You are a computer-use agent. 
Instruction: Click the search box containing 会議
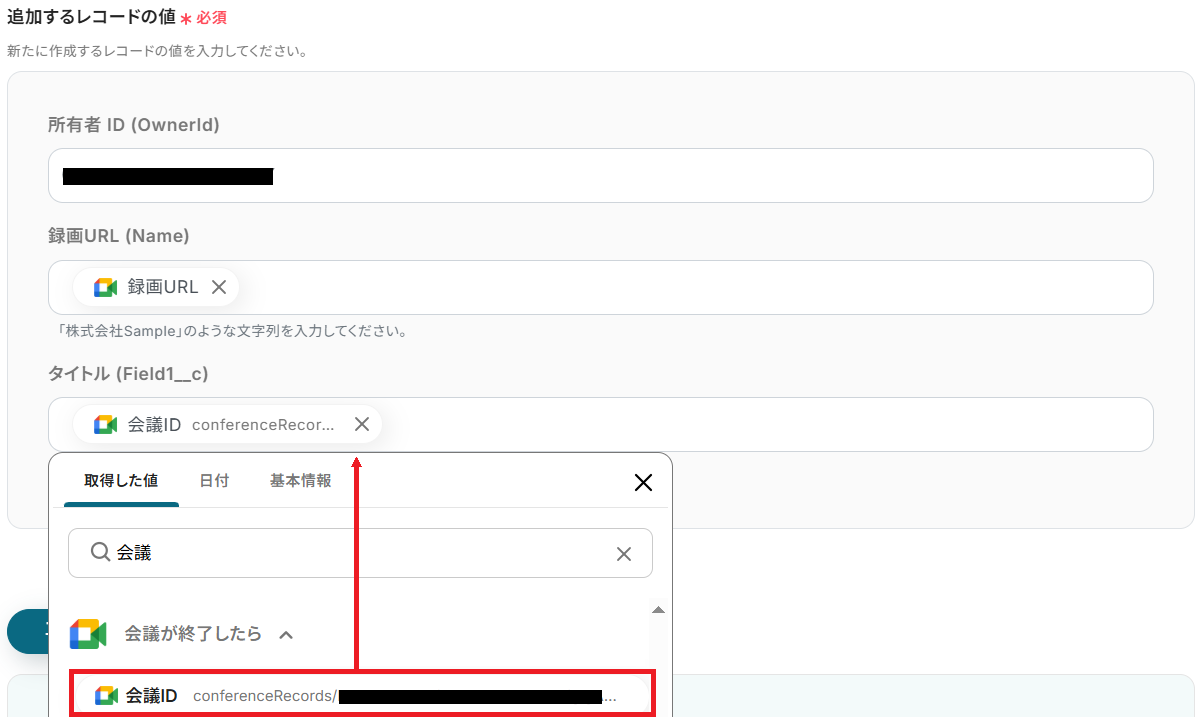(360, 553)
